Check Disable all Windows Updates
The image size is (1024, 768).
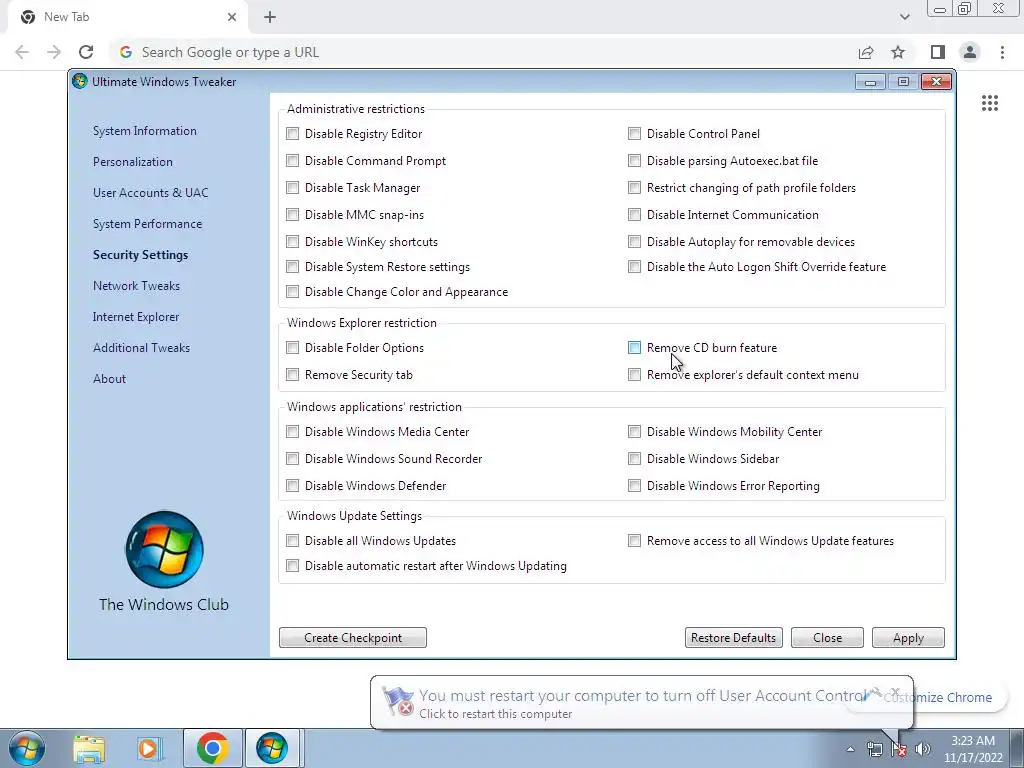point(293,541)
